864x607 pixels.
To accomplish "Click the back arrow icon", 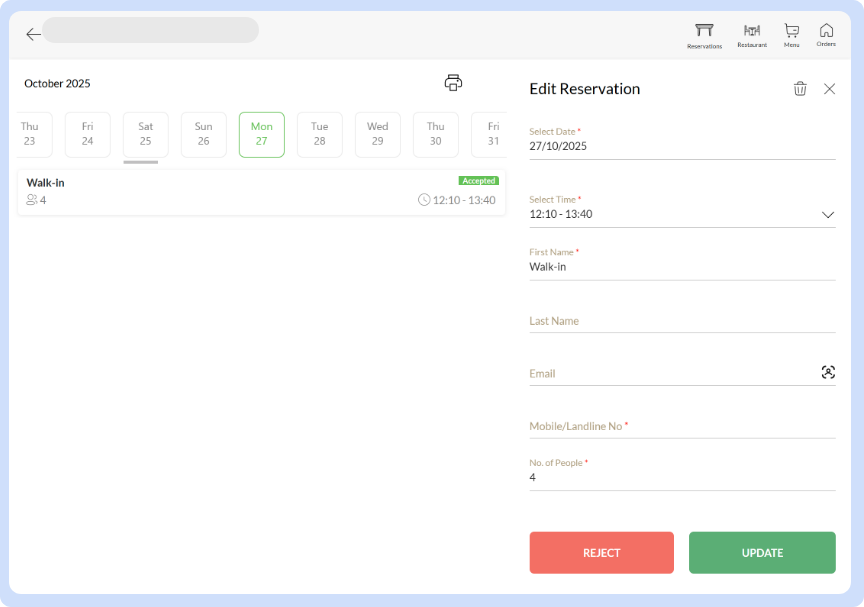I will coord(33,34).
